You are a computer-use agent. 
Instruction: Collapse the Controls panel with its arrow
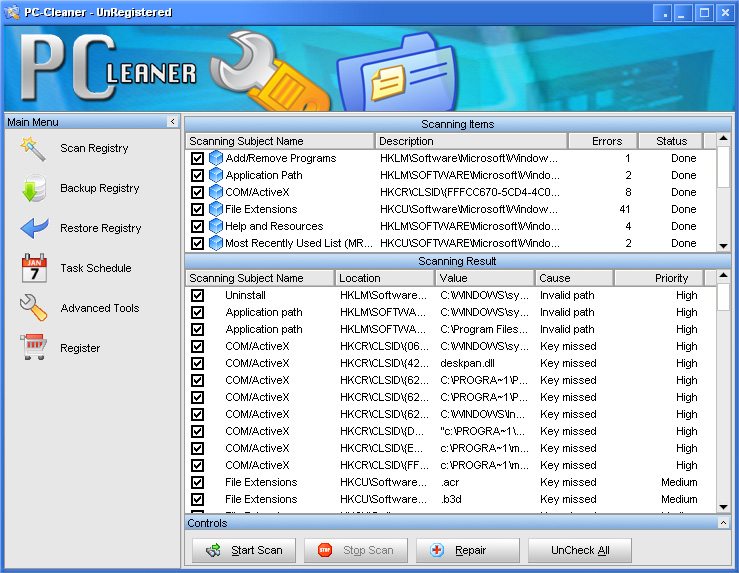723,523
